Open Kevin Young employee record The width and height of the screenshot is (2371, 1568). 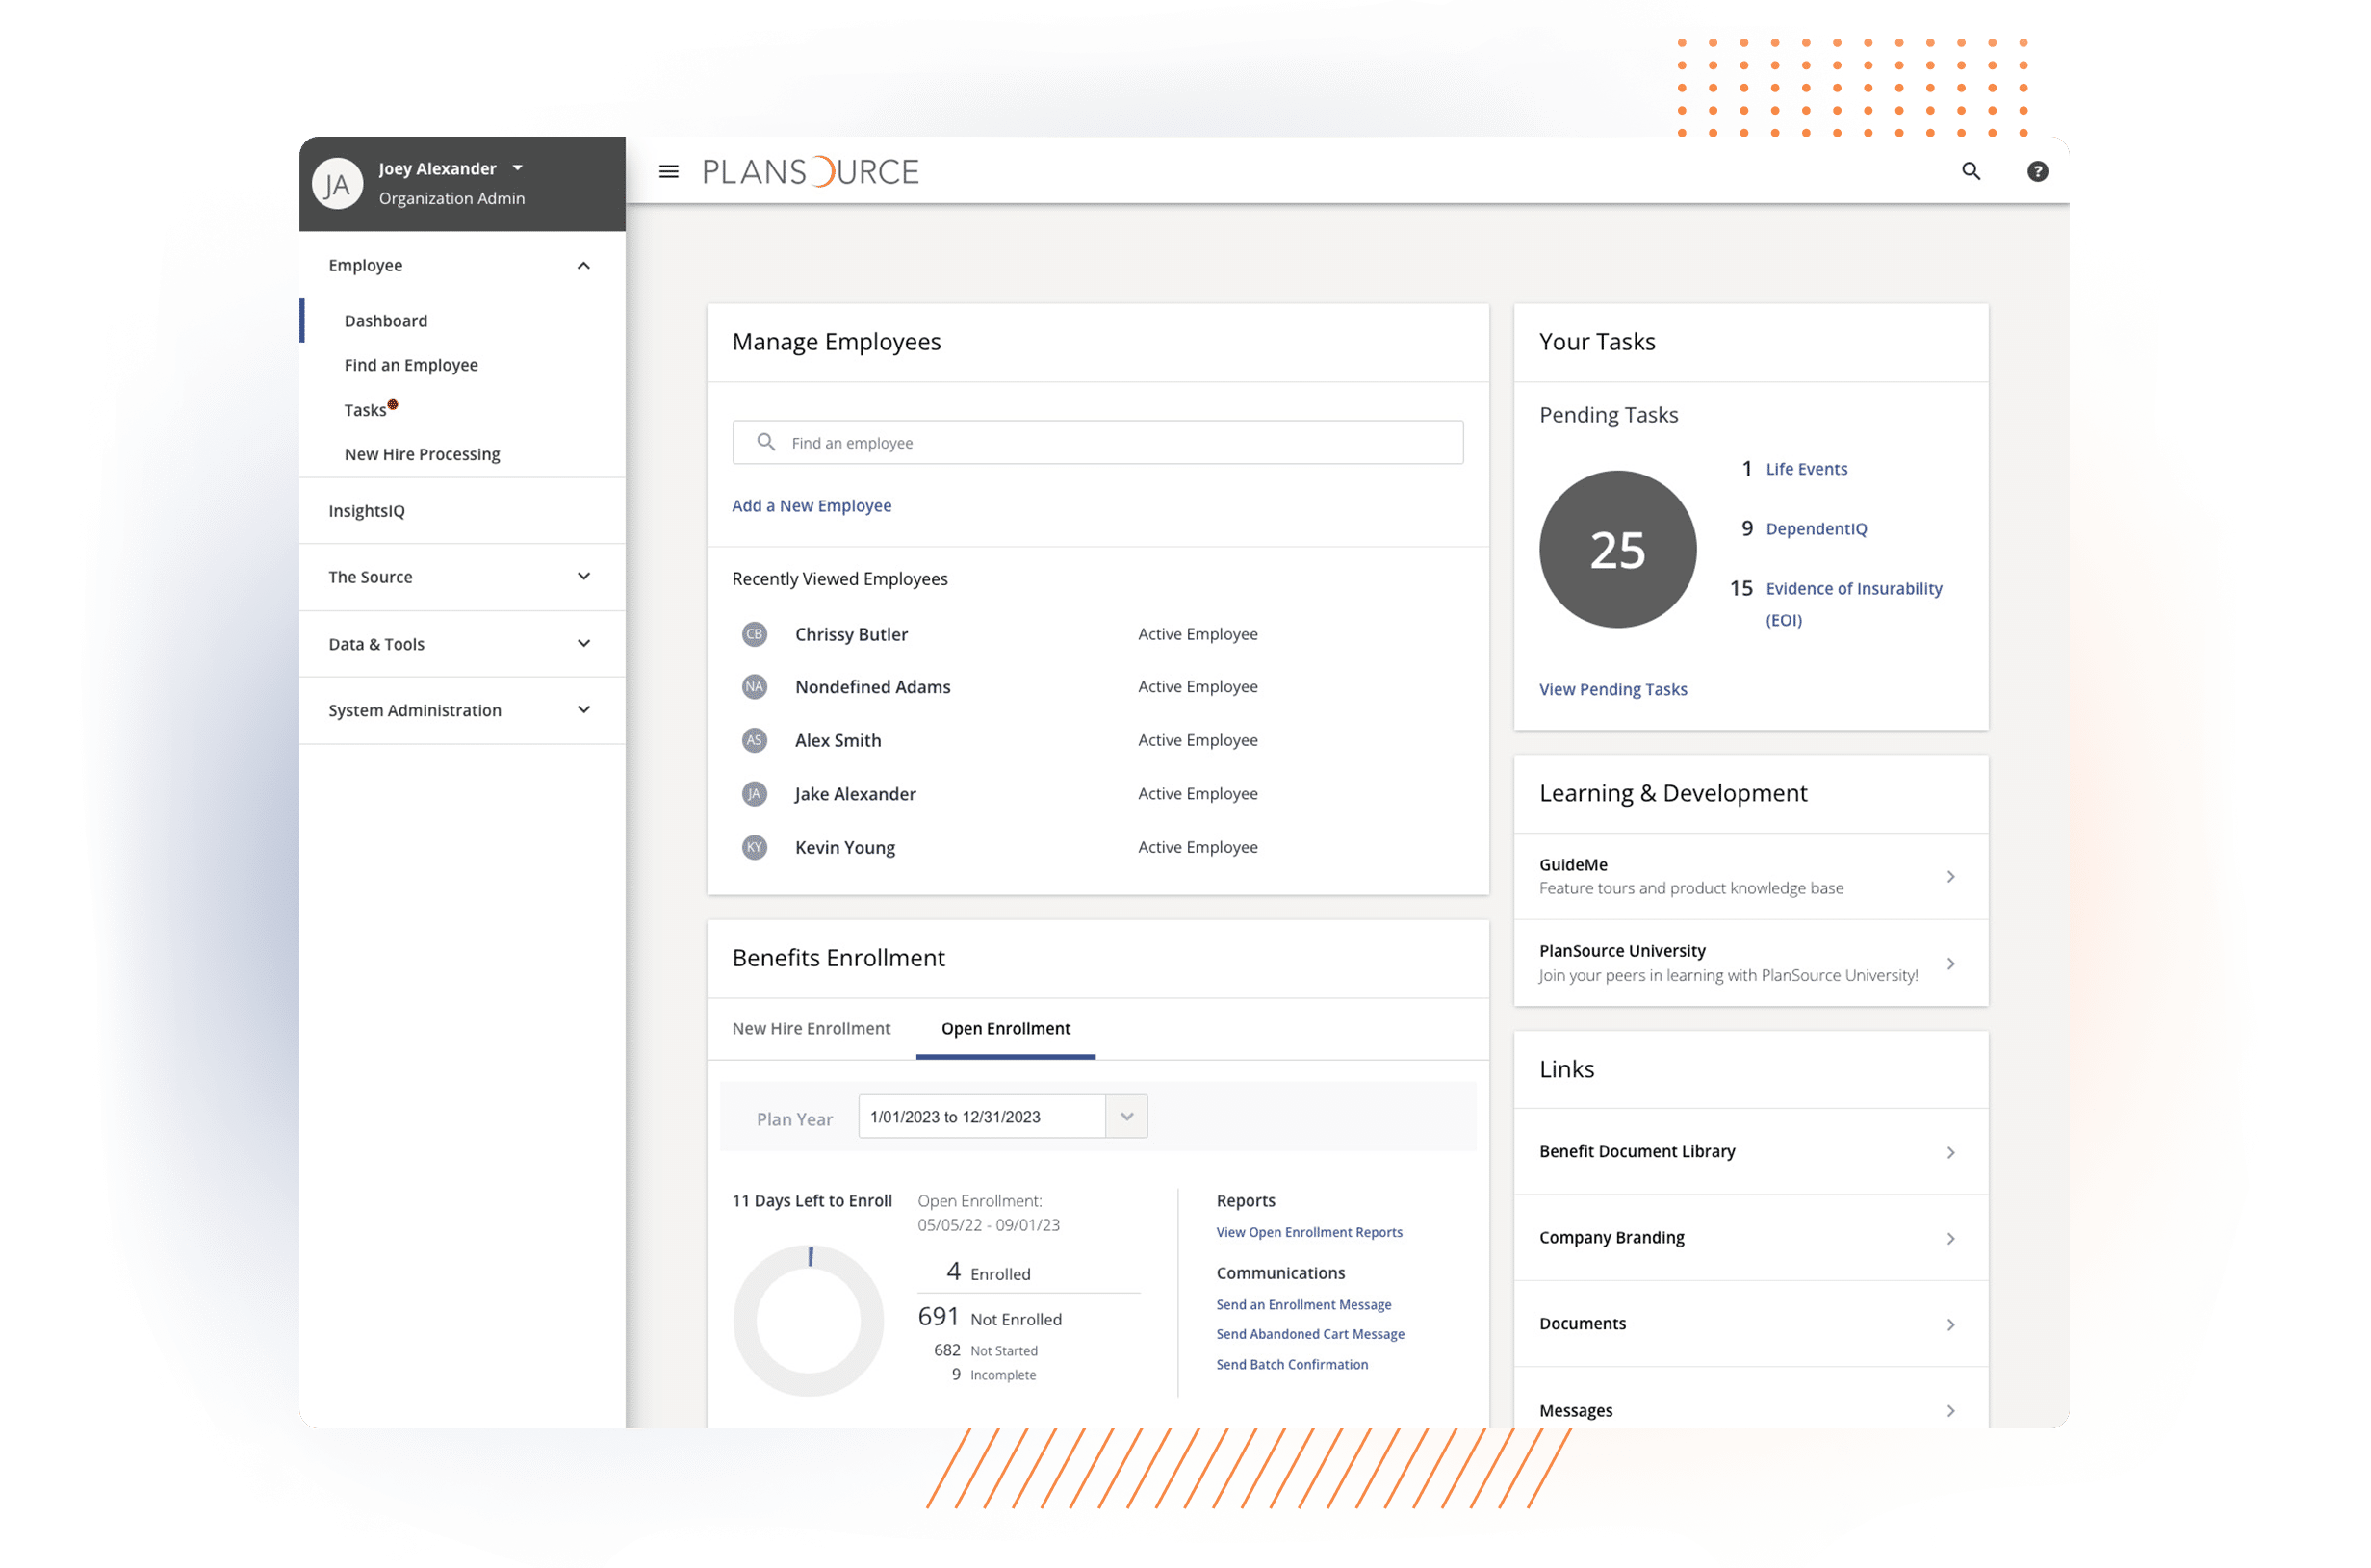point(845,847)
